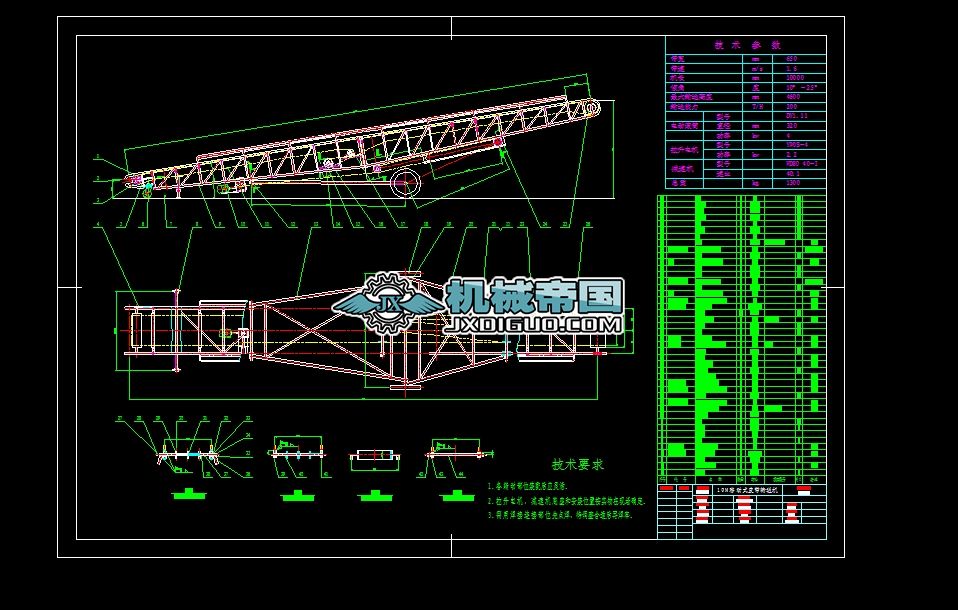The width and height of the screenshot is (958, 610).
Task: Click the 技术要求 heading text
Action: click(577, 465)
